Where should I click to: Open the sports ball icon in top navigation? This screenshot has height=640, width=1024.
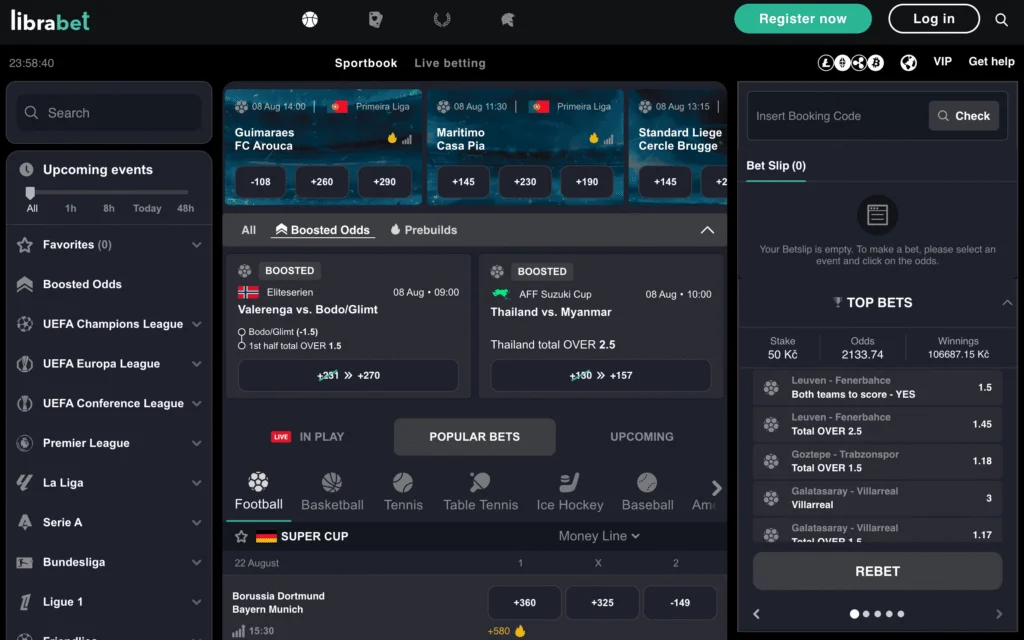pyautogui.click(x=310, y=20)
